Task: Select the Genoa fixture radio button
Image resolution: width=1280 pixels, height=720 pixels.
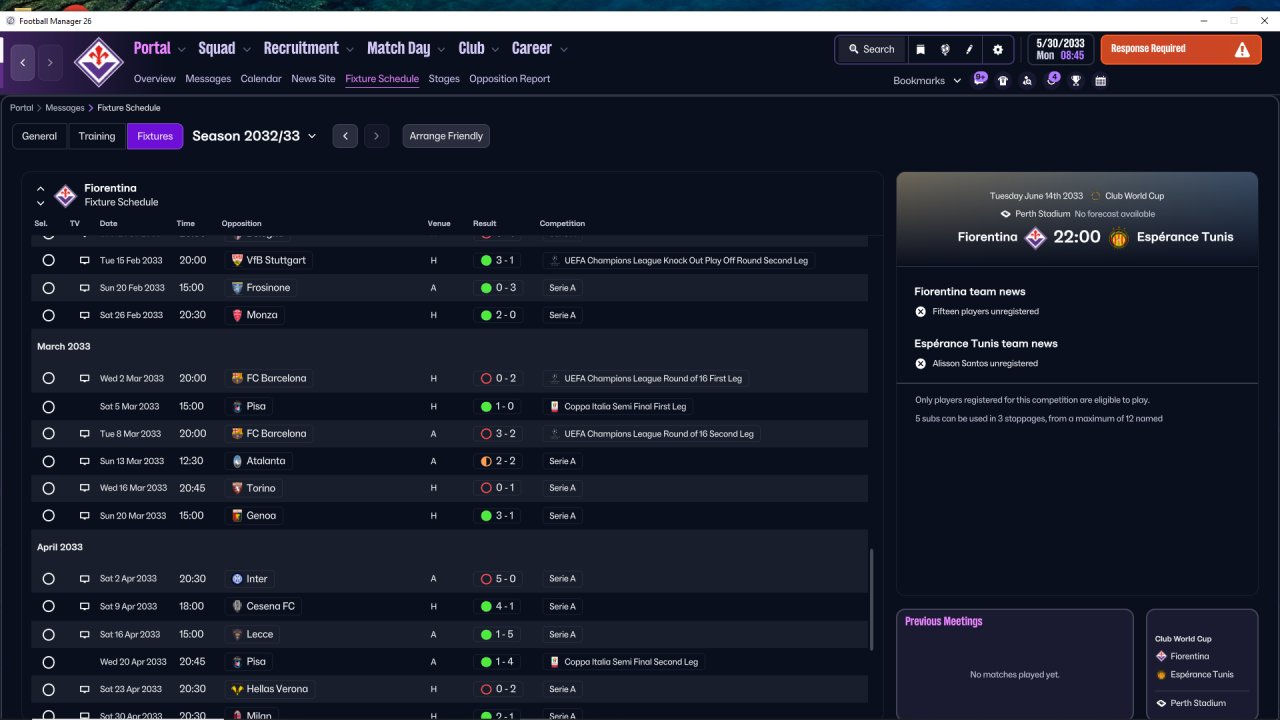Action: pos(48,516)
